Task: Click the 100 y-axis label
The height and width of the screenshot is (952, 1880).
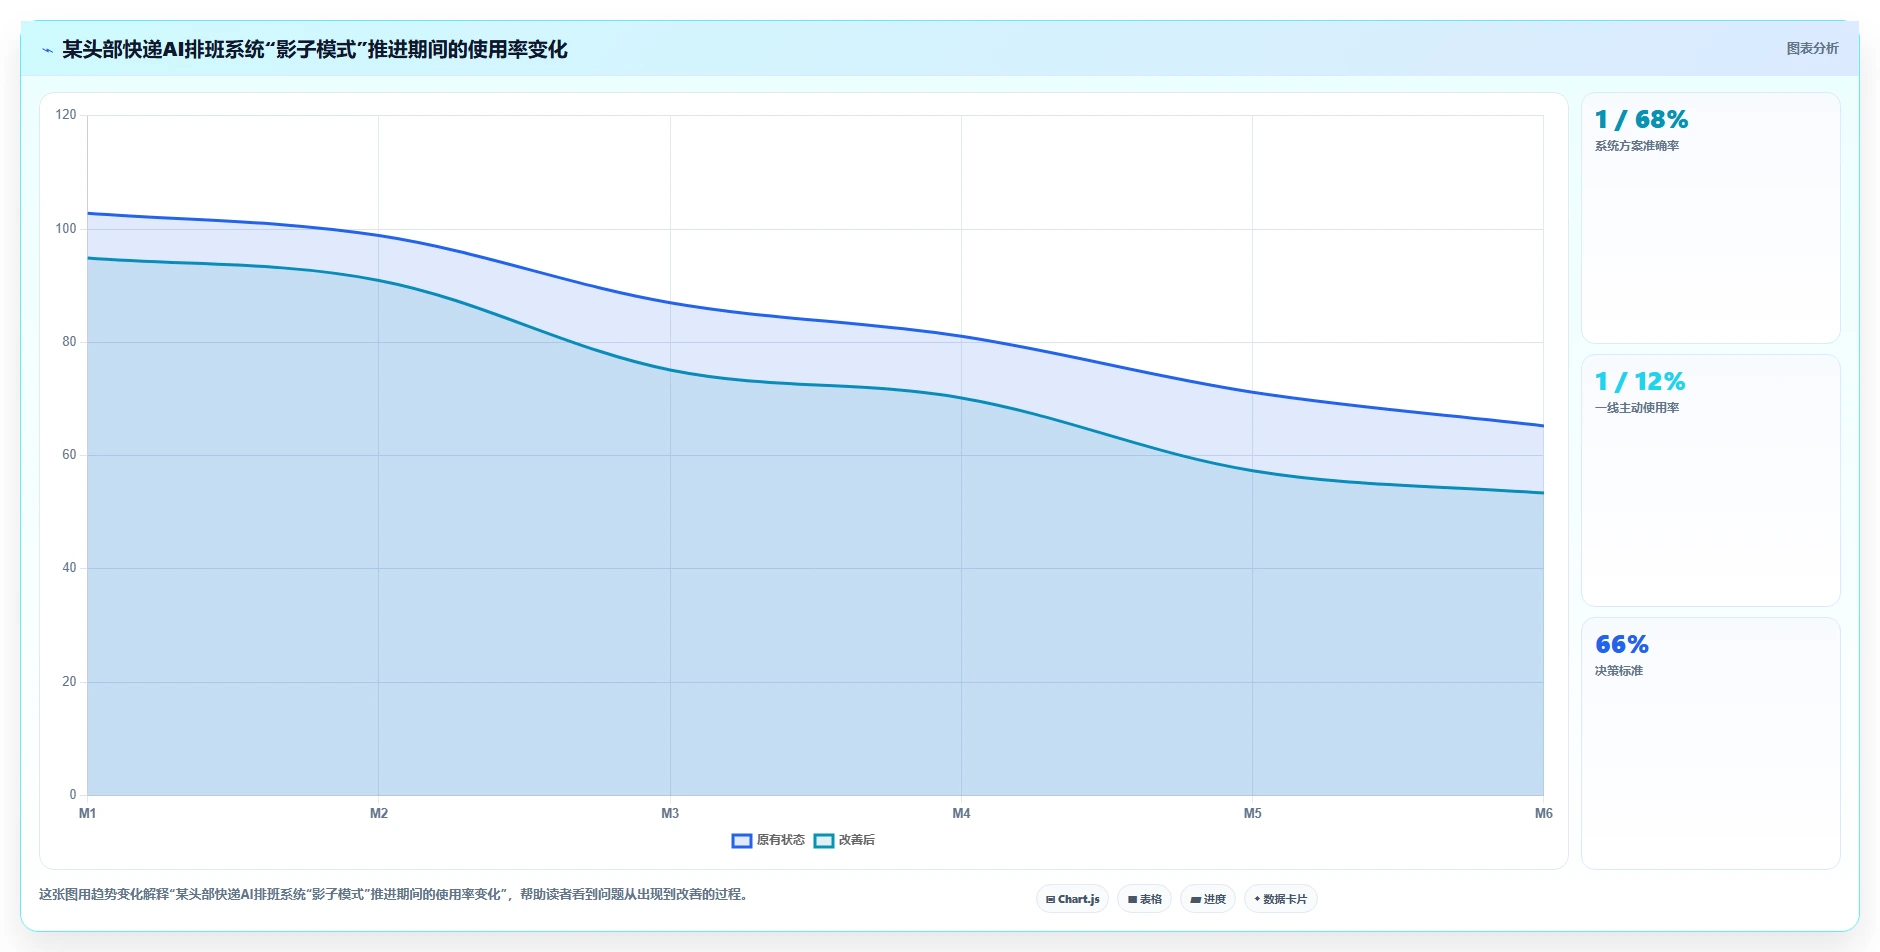Action: (66, 228)
